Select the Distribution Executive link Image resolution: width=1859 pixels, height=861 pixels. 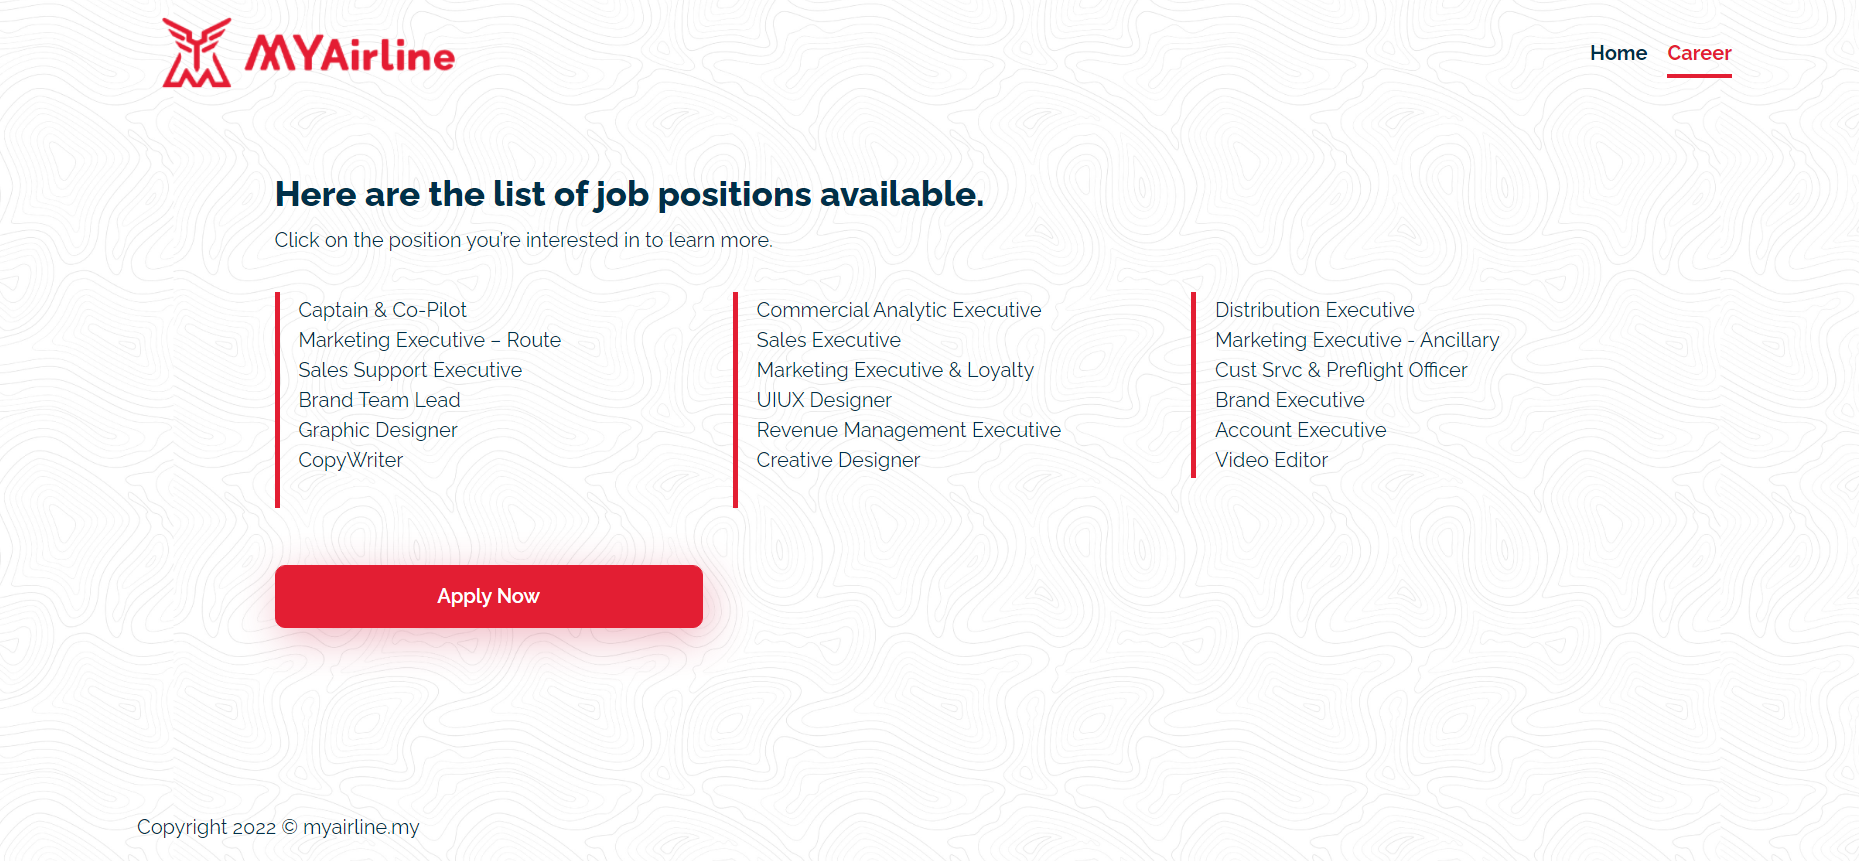(1314, 310)
